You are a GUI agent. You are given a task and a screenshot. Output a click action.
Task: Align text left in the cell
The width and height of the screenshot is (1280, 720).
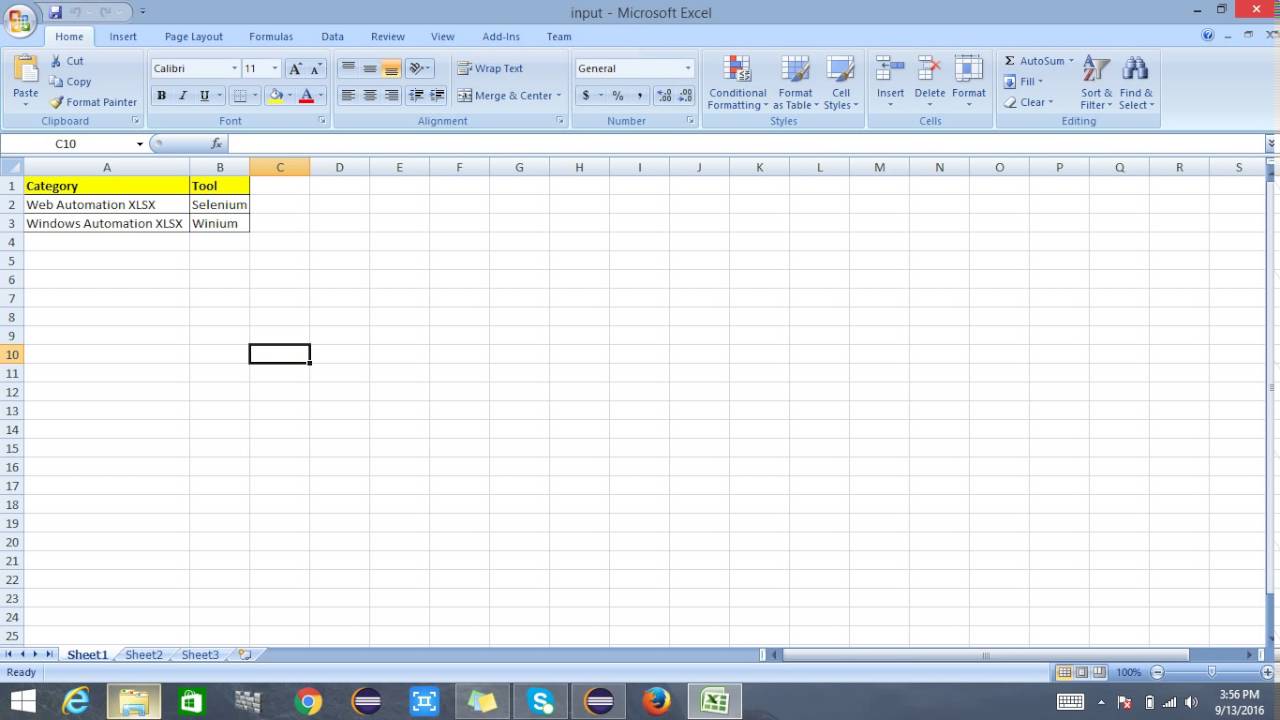(348, 95)
